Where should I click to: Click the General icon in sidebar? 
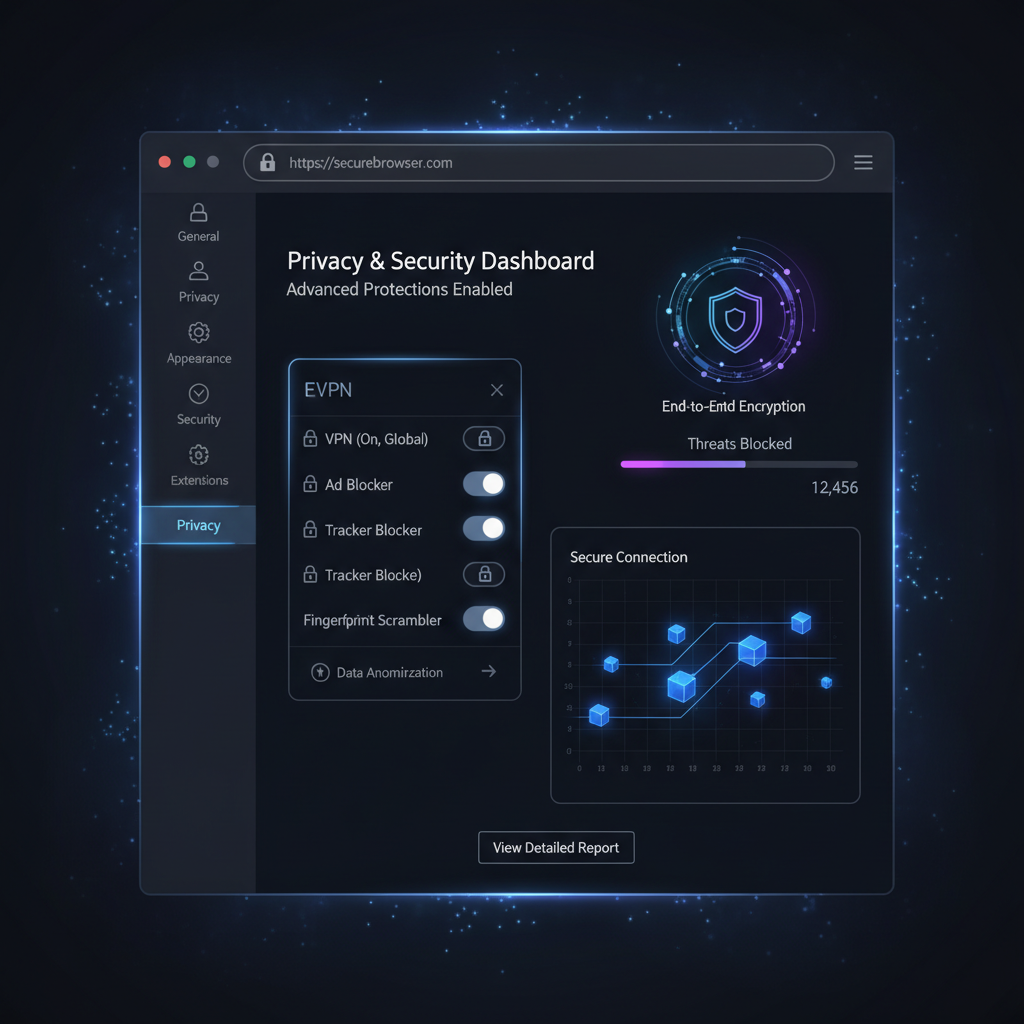(198, 212)
